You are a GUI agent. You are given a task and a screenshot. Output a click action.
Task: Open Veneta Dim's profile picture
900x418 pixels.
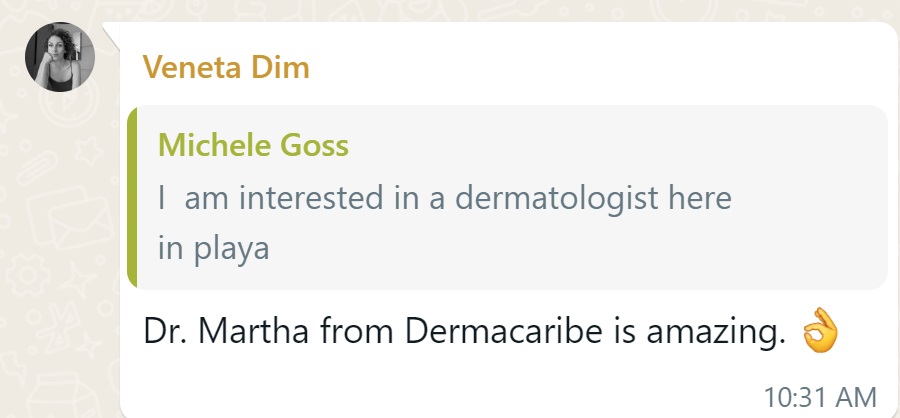(59, 57)
